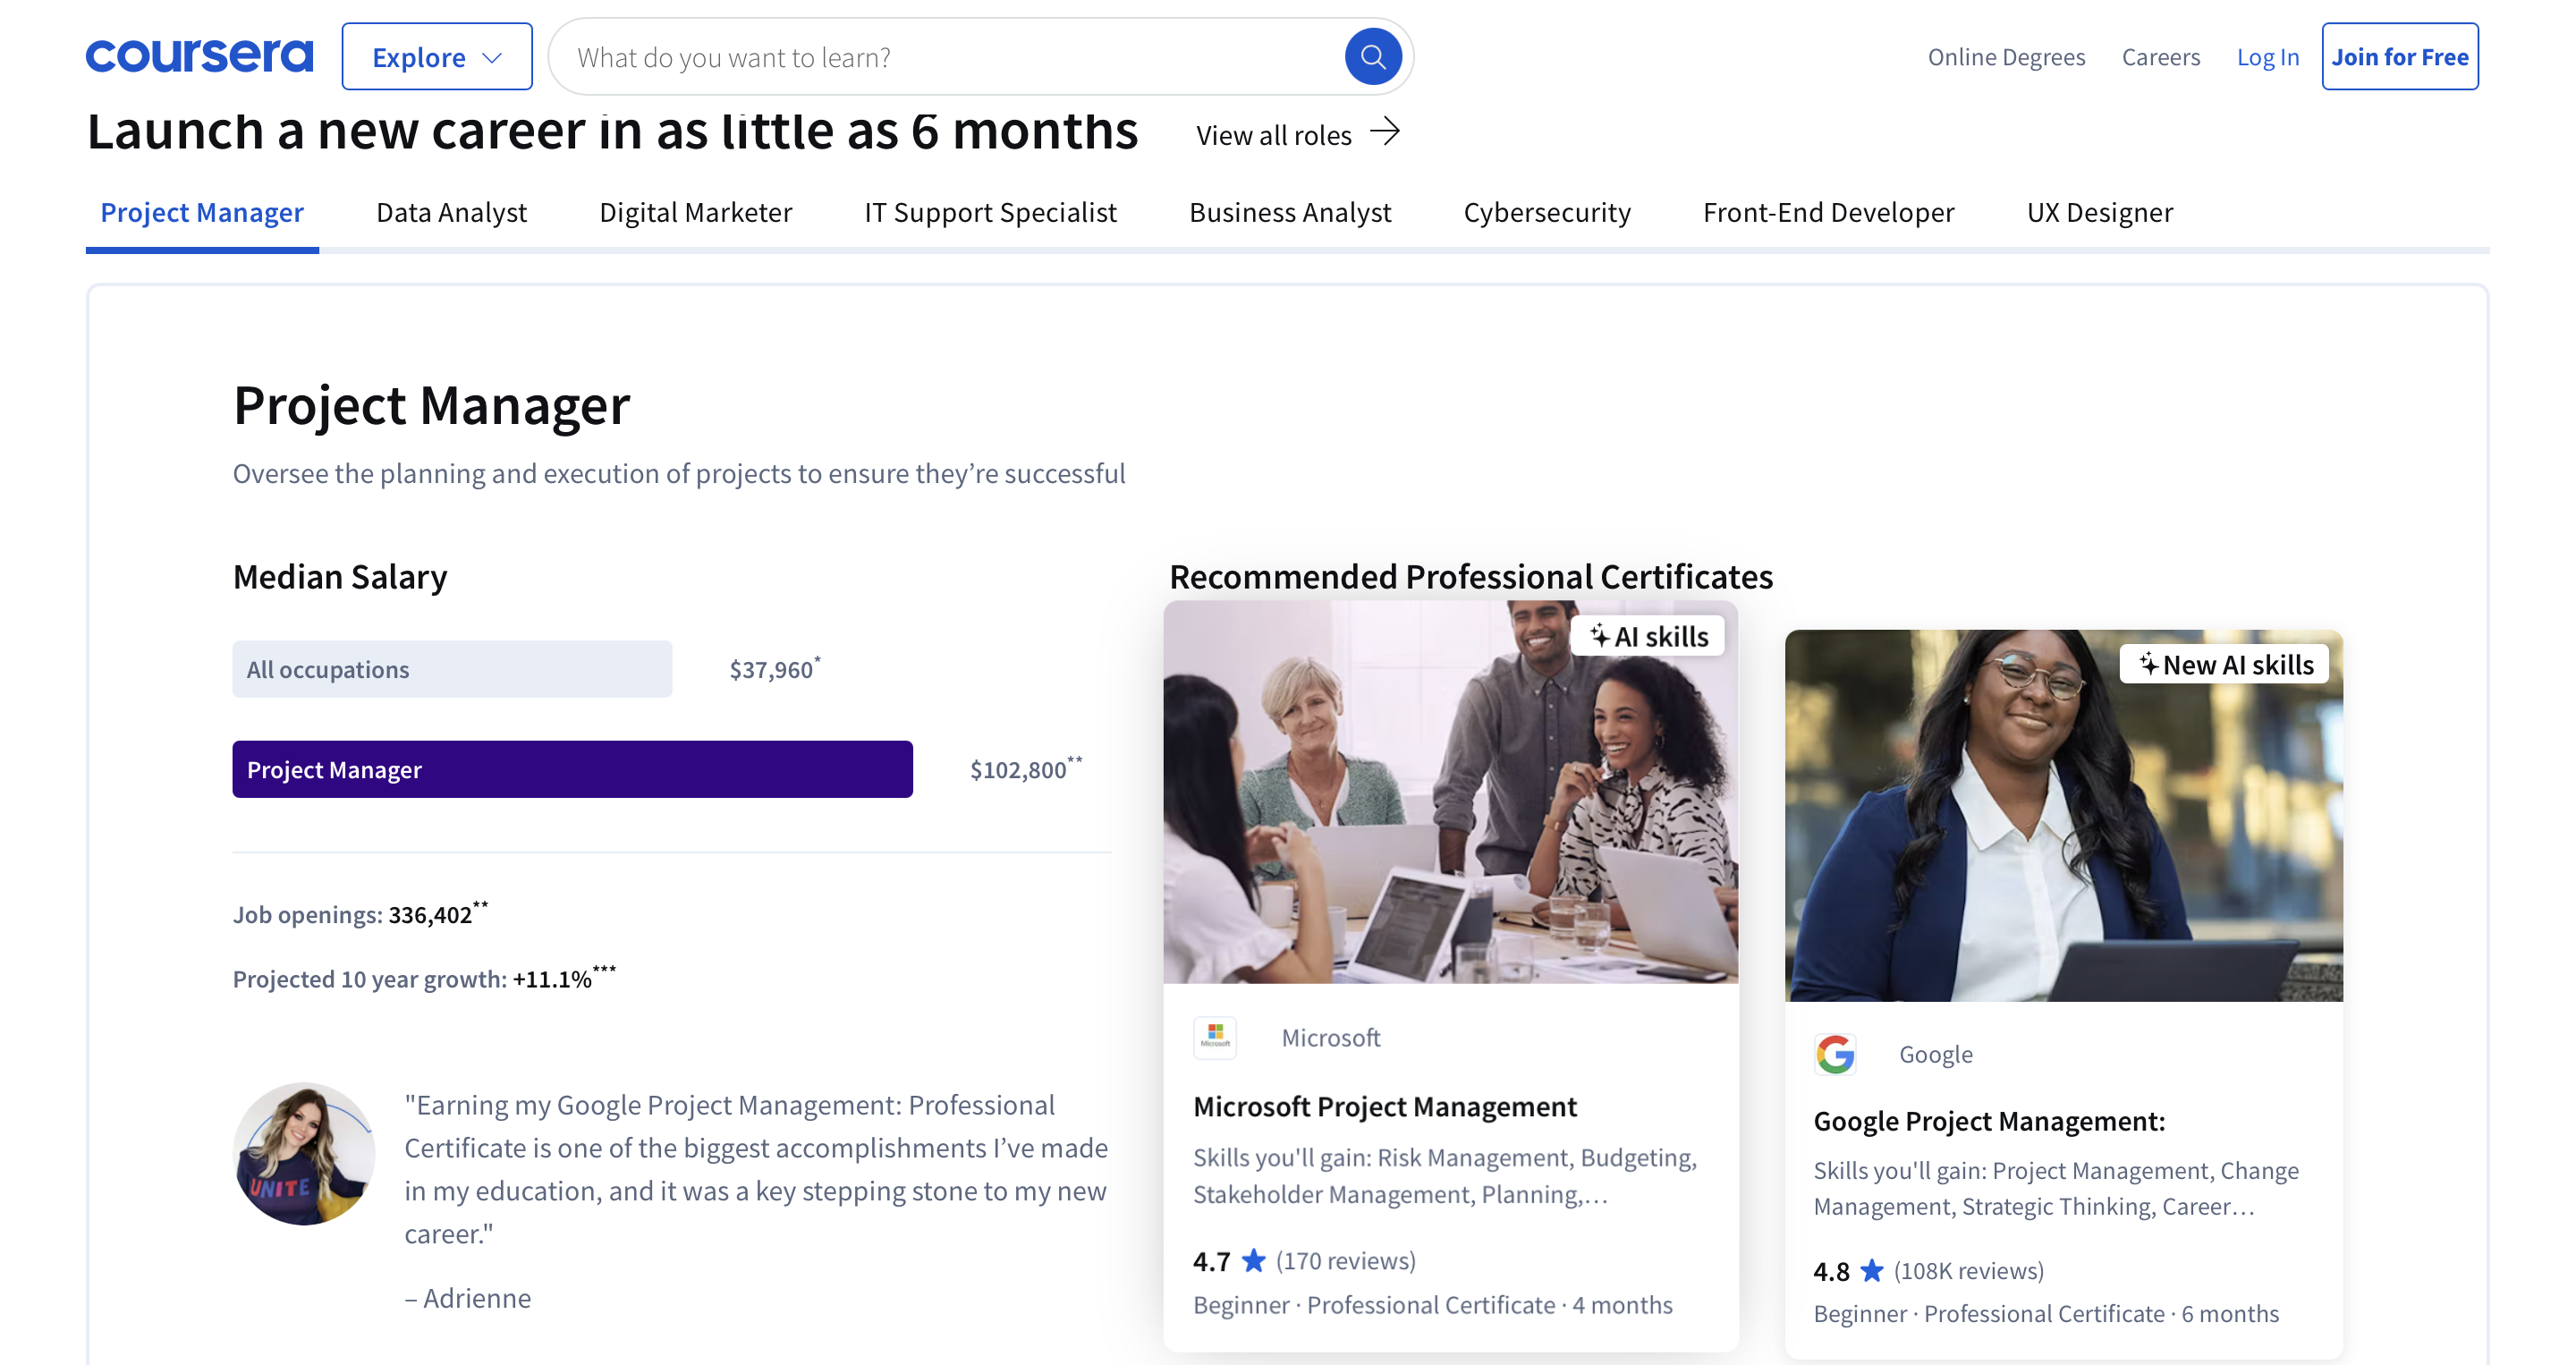Click the Project Manager salary bar
This screenshot has height=1365, width=2576.
572,769
